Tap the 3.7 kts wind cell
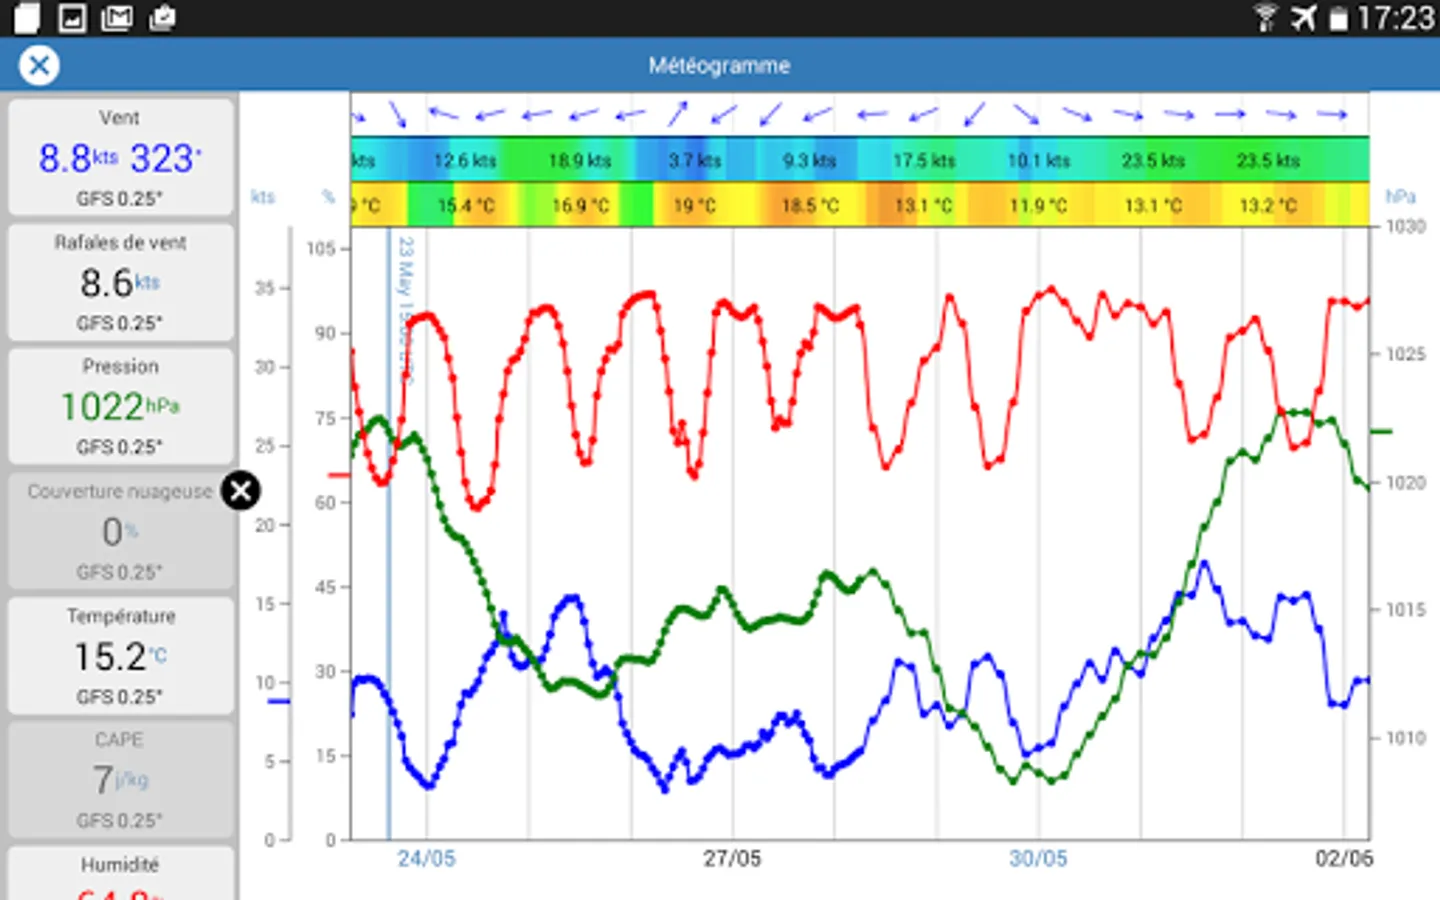This screenshot has width=1440, height=900. pos(695,160)
